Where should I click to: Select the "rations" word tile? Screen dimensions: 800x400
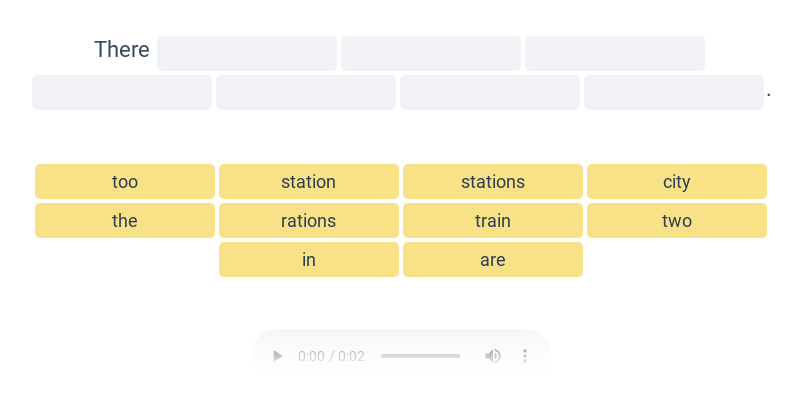click(309, 220)
